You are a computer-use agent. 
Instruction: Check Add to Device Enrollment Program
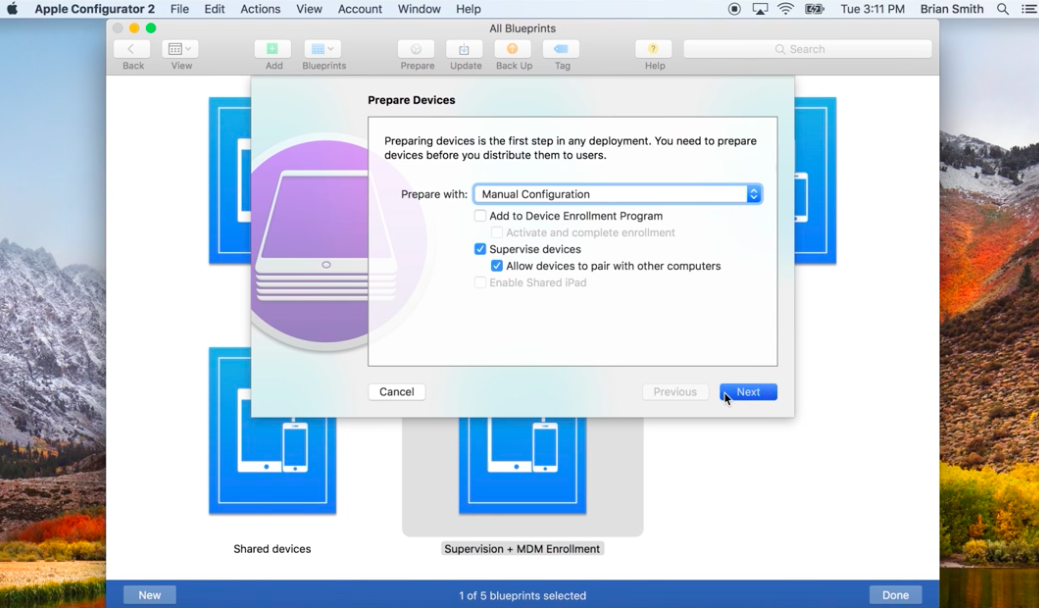coord(480,216)
